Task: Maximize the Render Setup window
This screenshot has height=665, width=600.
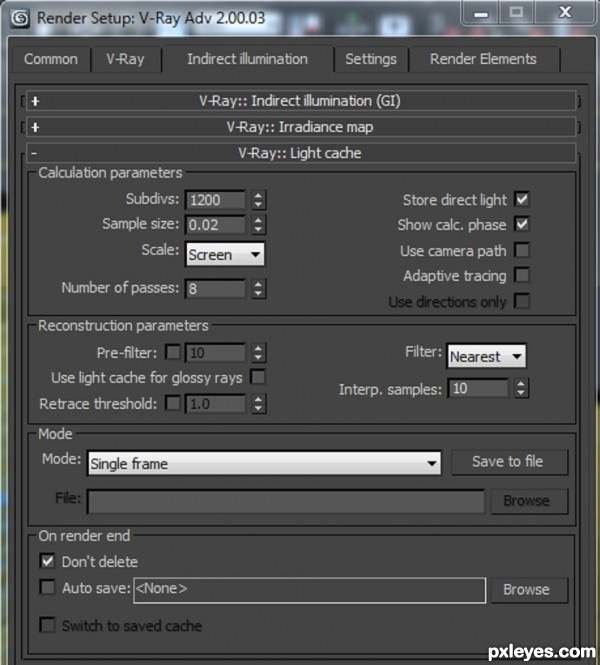Action: (516, 13)
